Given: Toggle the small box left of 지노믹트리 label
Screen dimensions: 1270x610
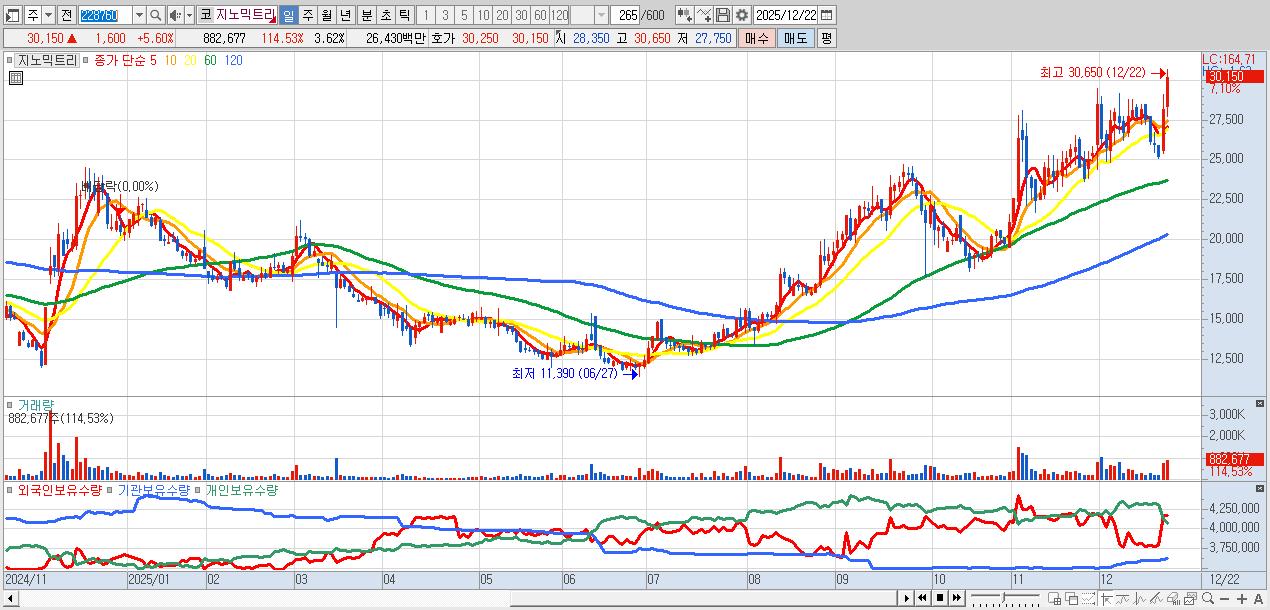Looking at the screenshot, I should pos(10,61).
